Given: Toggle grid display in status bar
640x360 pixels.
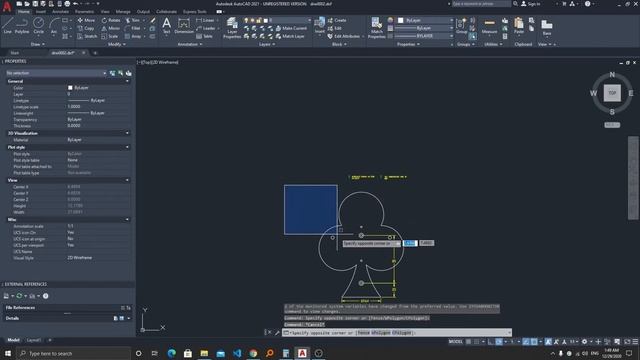Looking at the screenshot, I should pyautogui.click(x=469, y=342).
